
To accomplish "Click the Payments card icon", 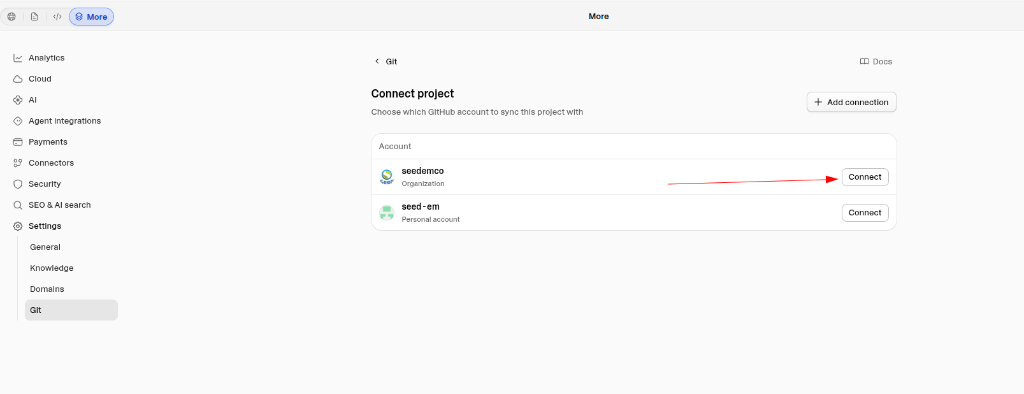I will [x=18, y=142].
